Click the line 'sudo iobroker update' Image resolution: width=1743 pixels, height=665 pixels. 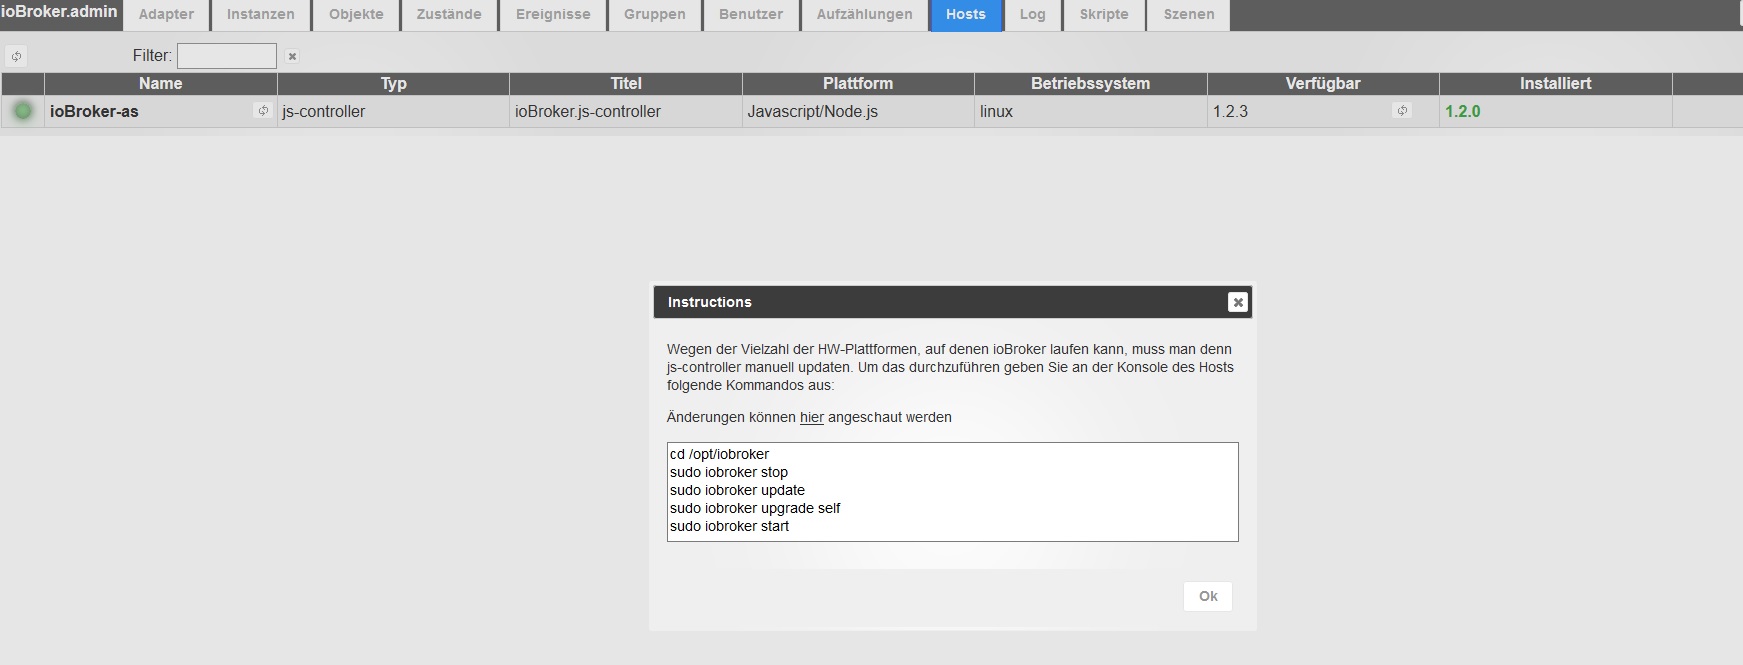click(737, 490)
